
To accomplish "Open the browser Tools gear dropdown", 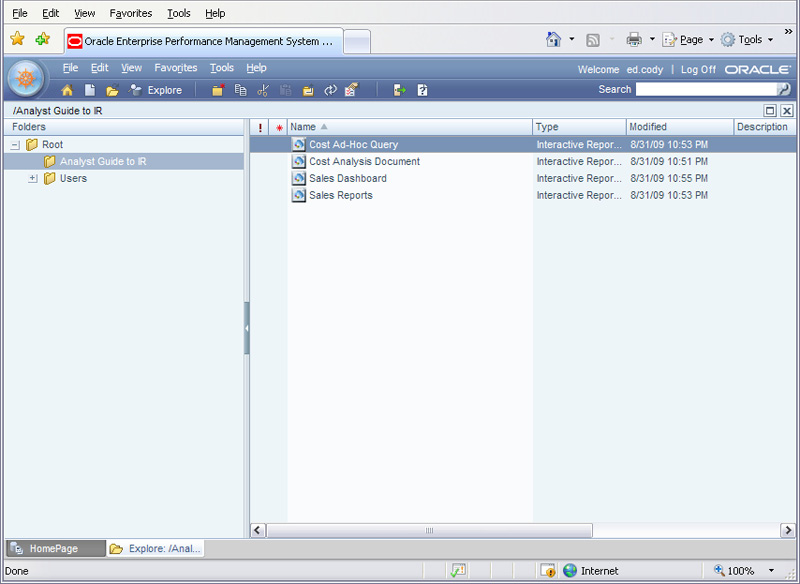I will pos(747,40).
